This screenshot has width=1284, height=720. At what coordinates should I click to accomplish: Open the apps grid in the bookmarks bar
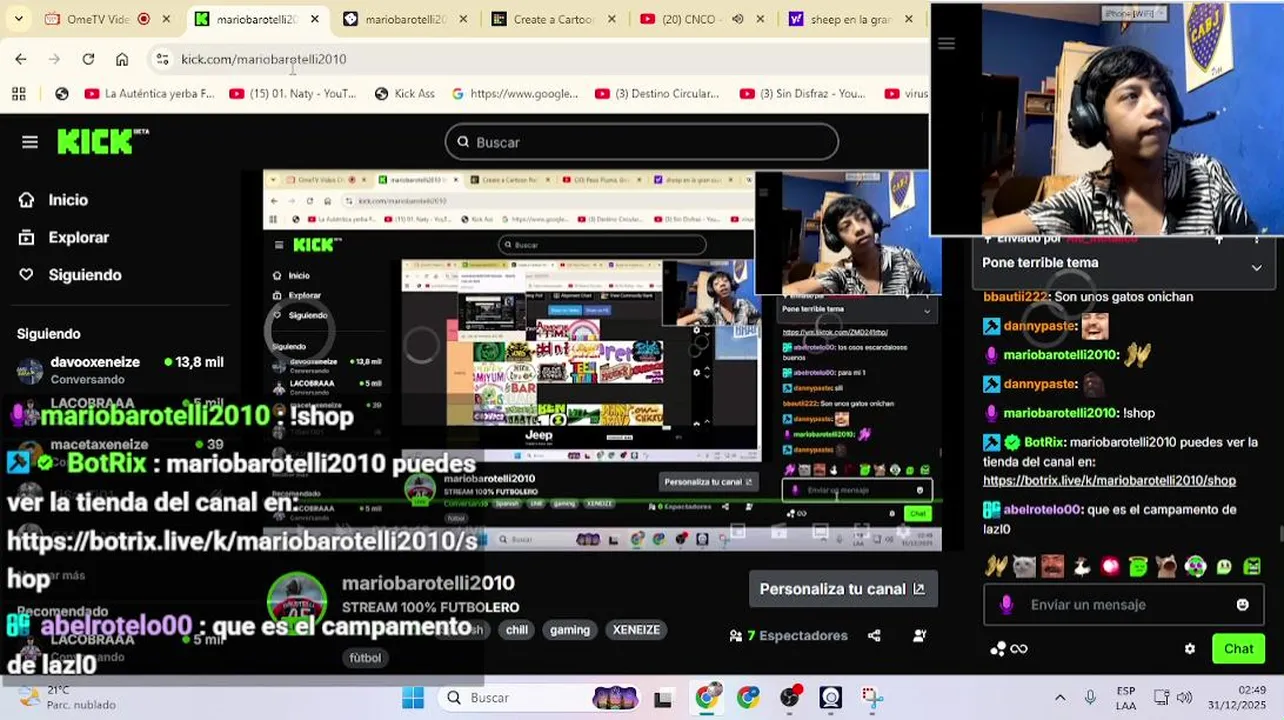pos(18,93)
